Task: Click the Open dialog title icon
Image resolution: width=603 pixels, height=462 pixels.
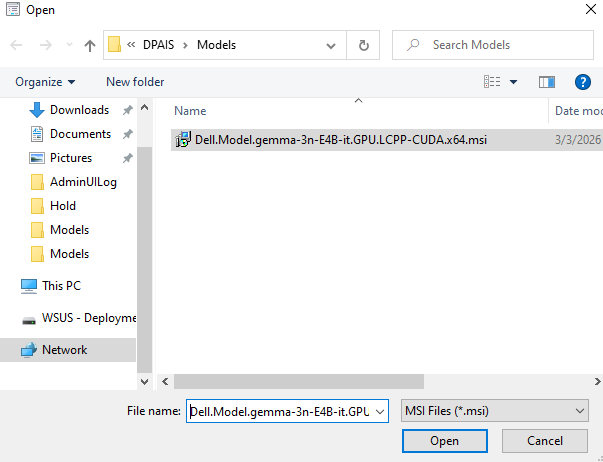Action: (x=13, y=9)
